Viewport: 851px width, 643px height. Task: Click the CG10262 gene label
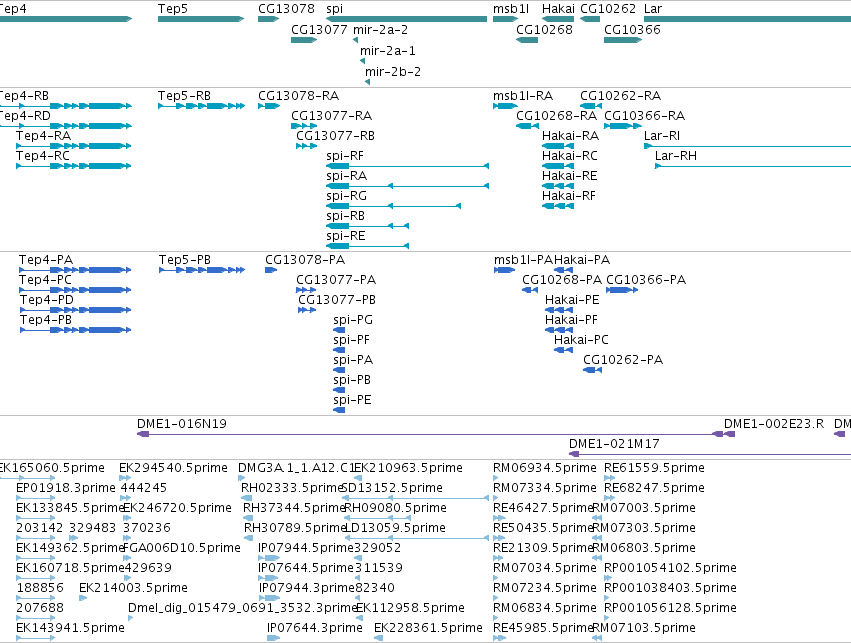pyautogui.click(x=608, y=9)
